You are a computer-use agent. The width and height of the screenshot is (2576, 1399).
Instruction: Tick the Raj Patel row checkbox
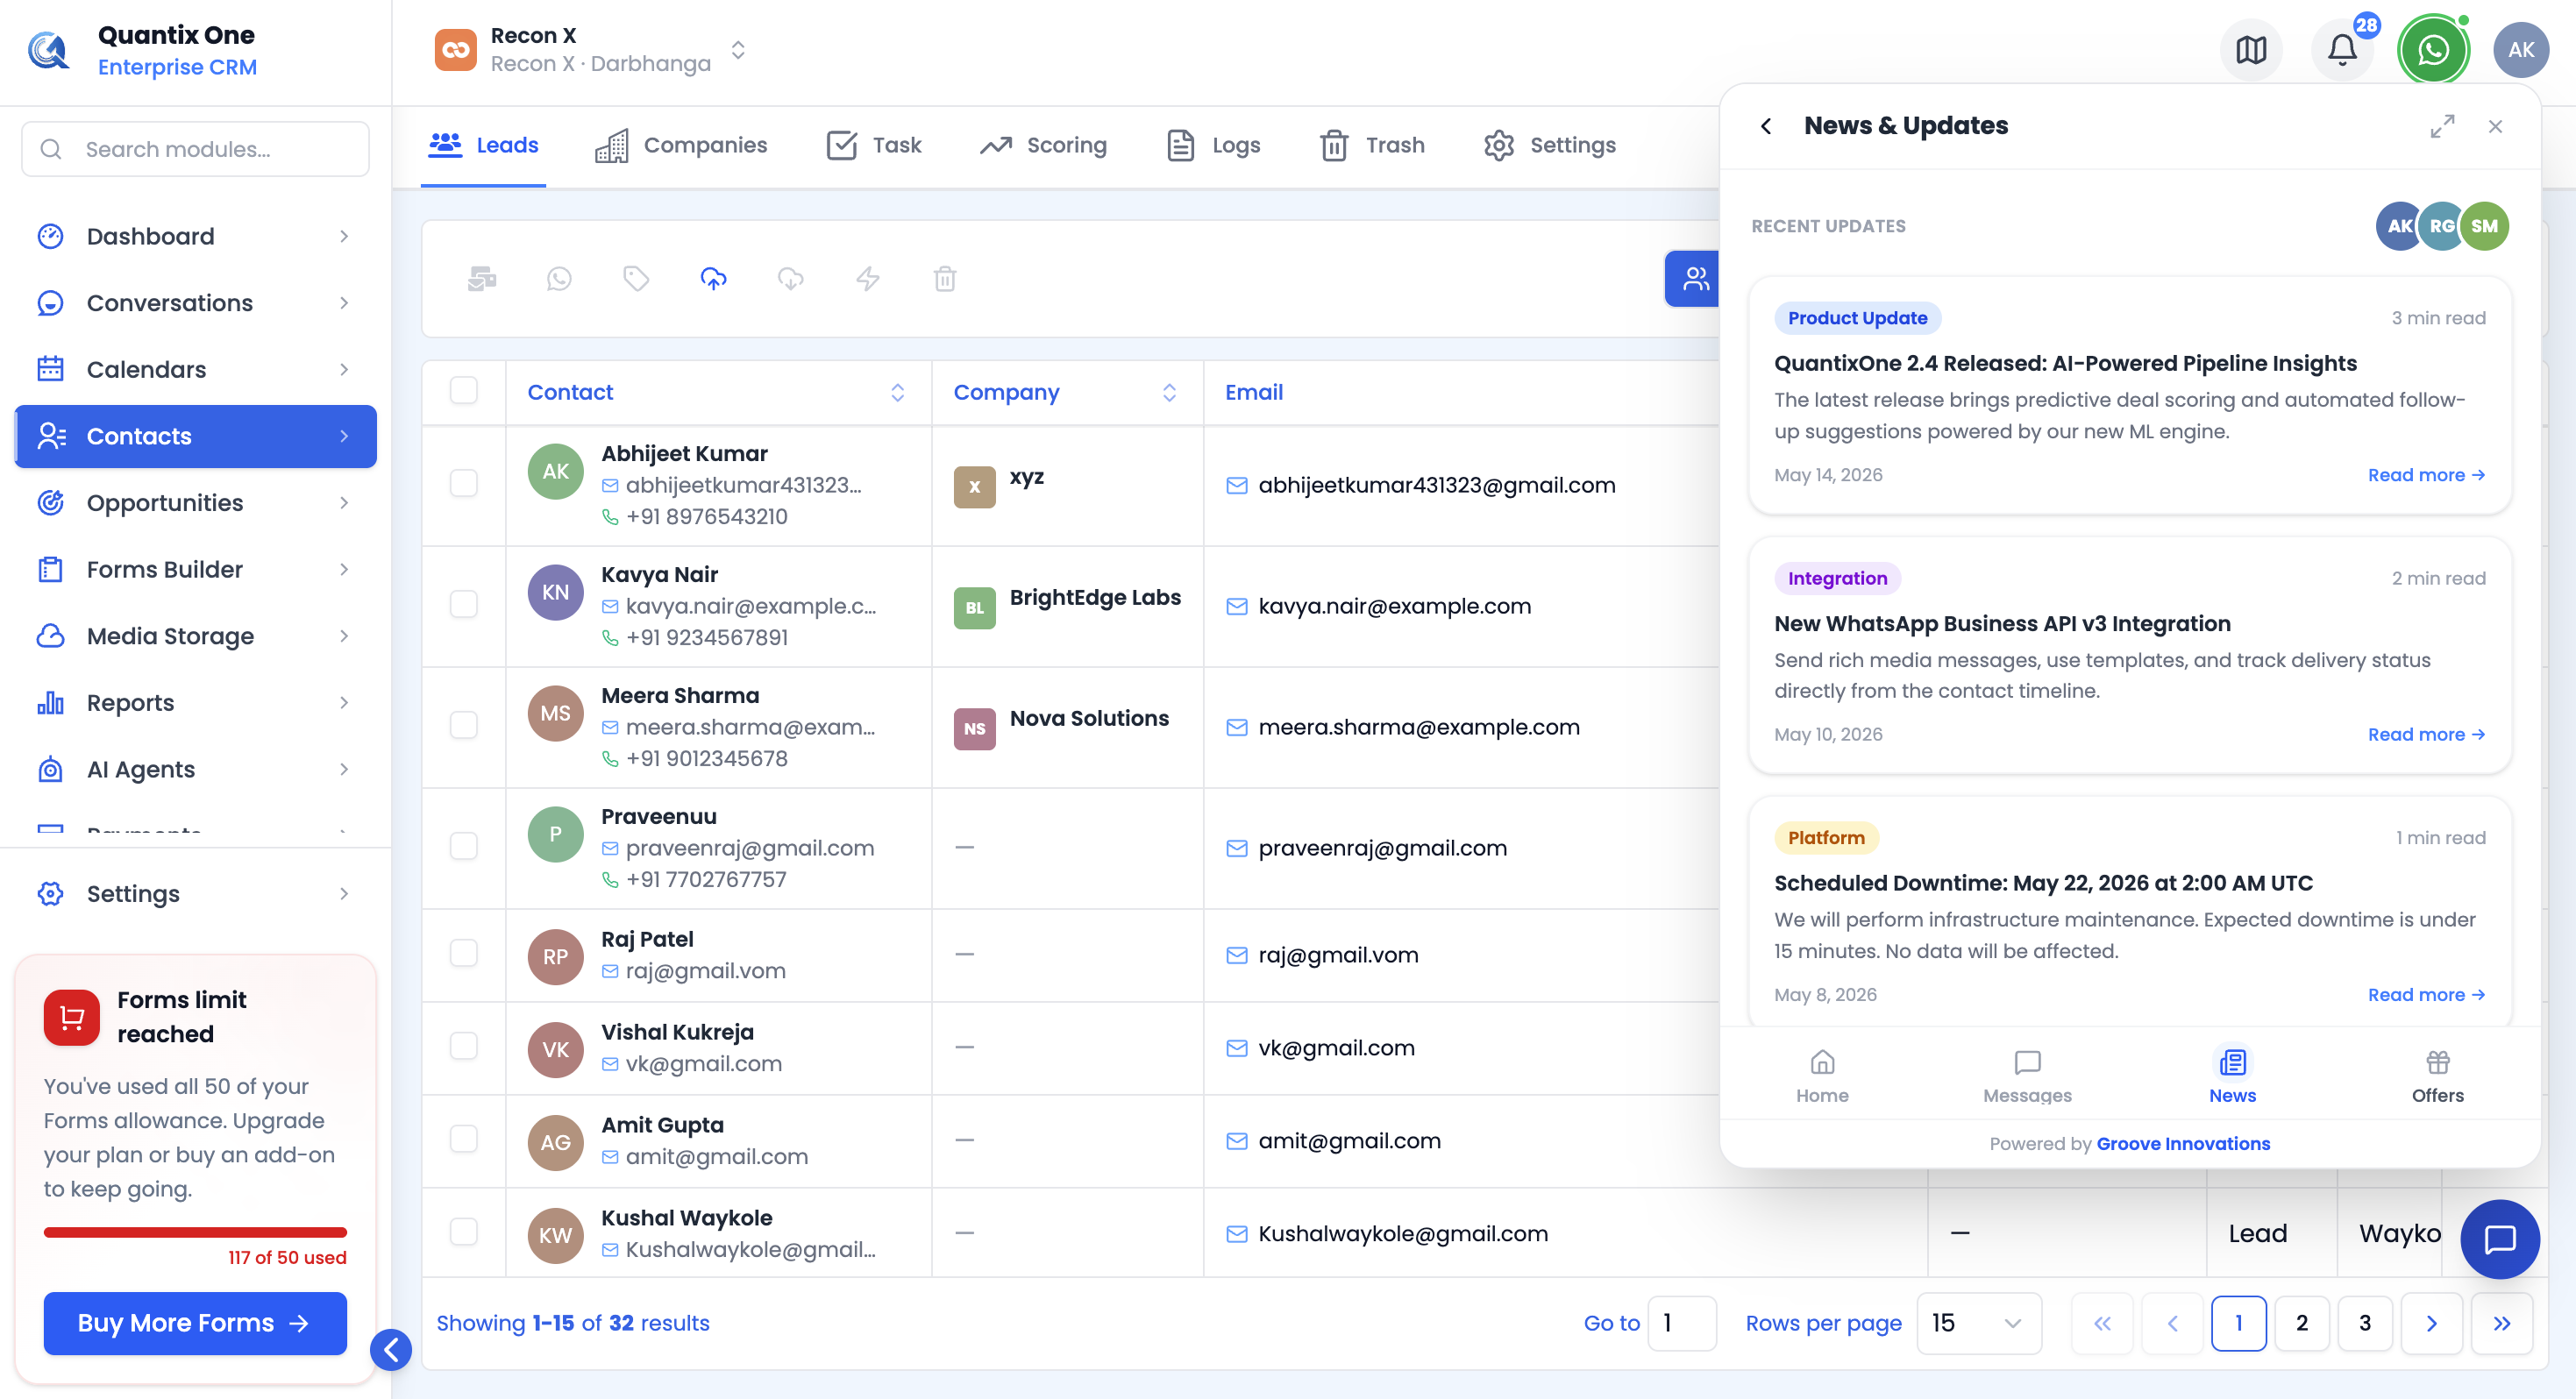(x=463, y=953)
